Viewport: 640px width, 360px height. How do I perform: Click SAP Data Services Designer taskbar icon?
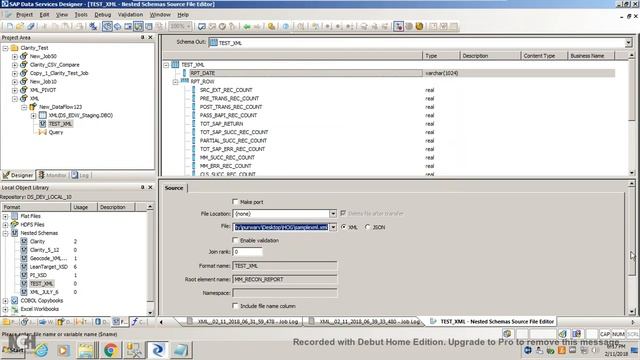158,350
